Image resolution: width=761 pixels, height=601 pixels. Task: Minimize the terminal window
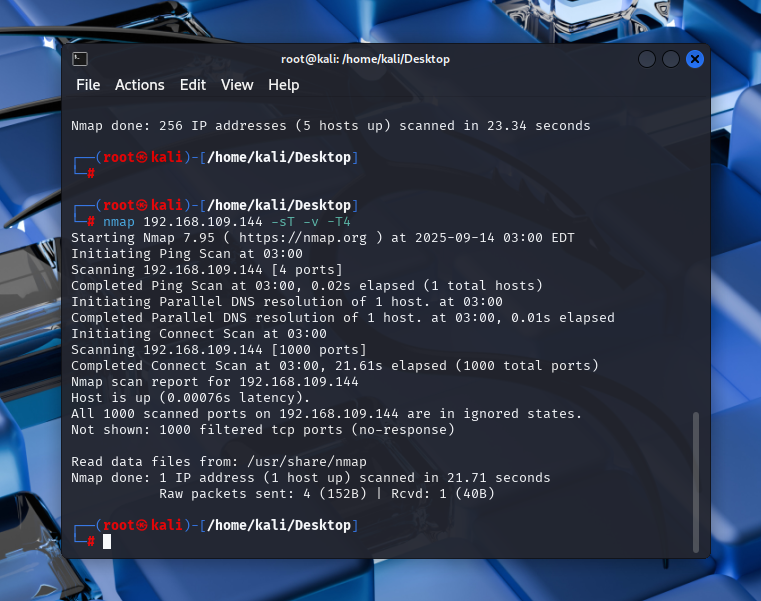coord(647,59)
